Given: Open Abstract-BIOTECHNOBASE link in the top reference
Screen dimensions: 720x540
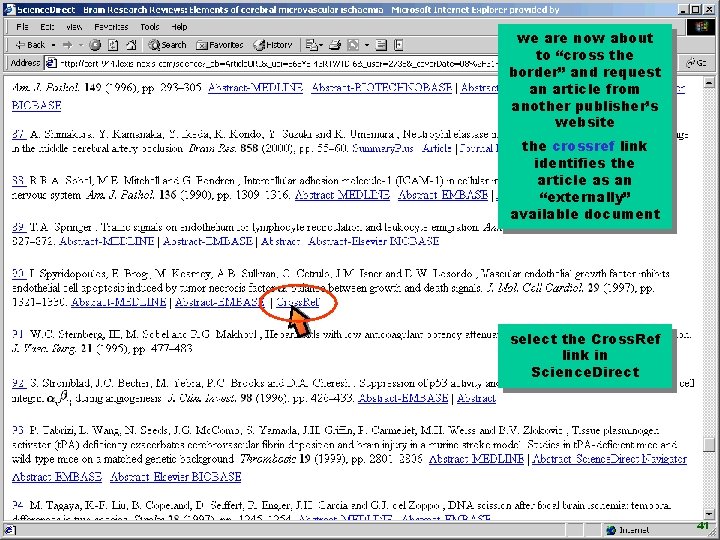Looking at the screenshot, I should (382, 87).
